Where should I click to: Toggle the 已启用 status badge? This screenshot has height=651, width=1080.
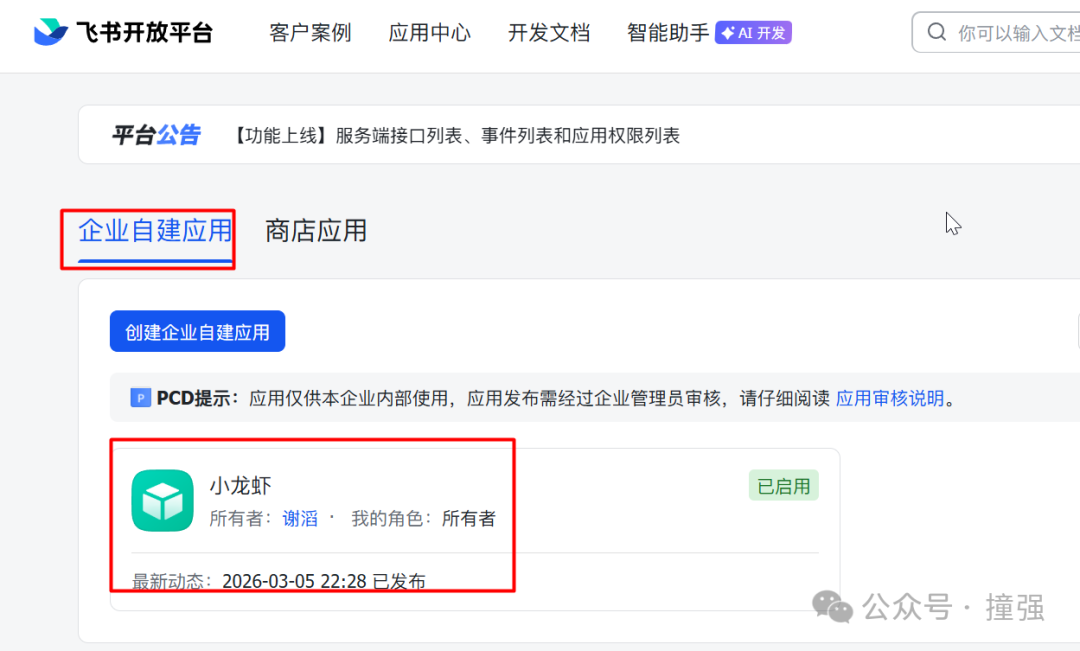[784, 484]
